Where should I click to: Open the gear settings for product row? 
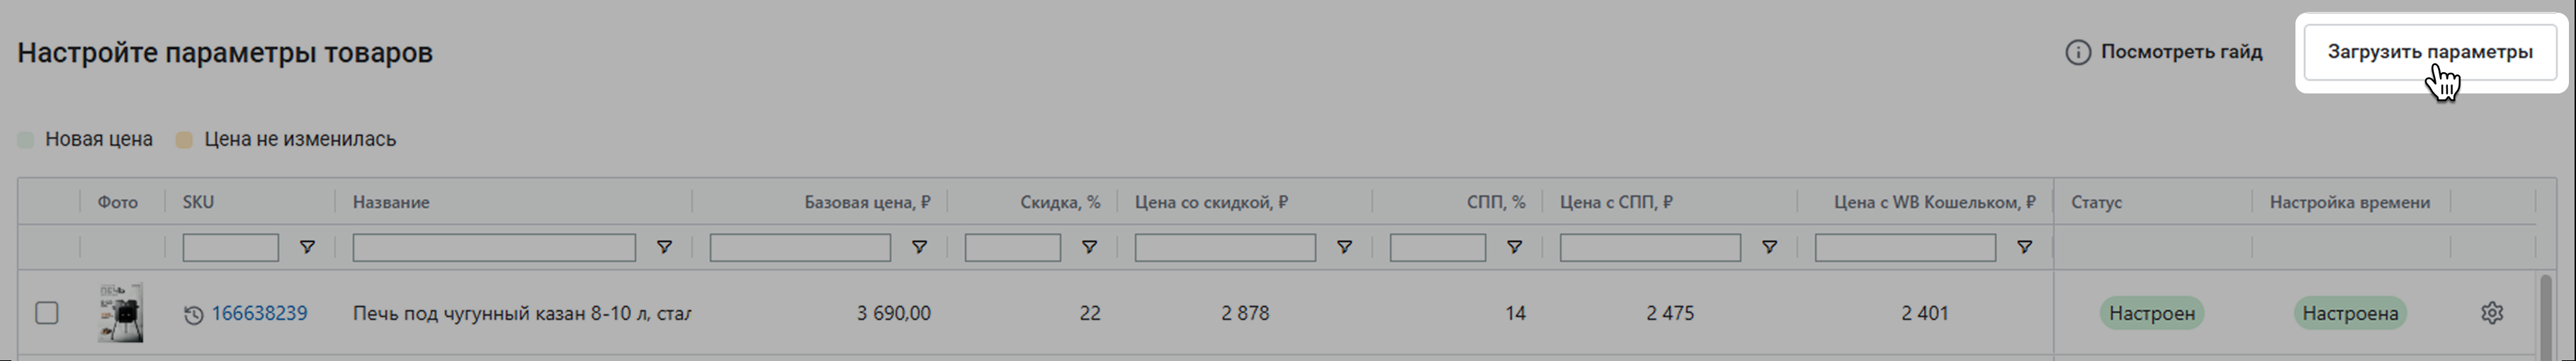coord(2492,313)
